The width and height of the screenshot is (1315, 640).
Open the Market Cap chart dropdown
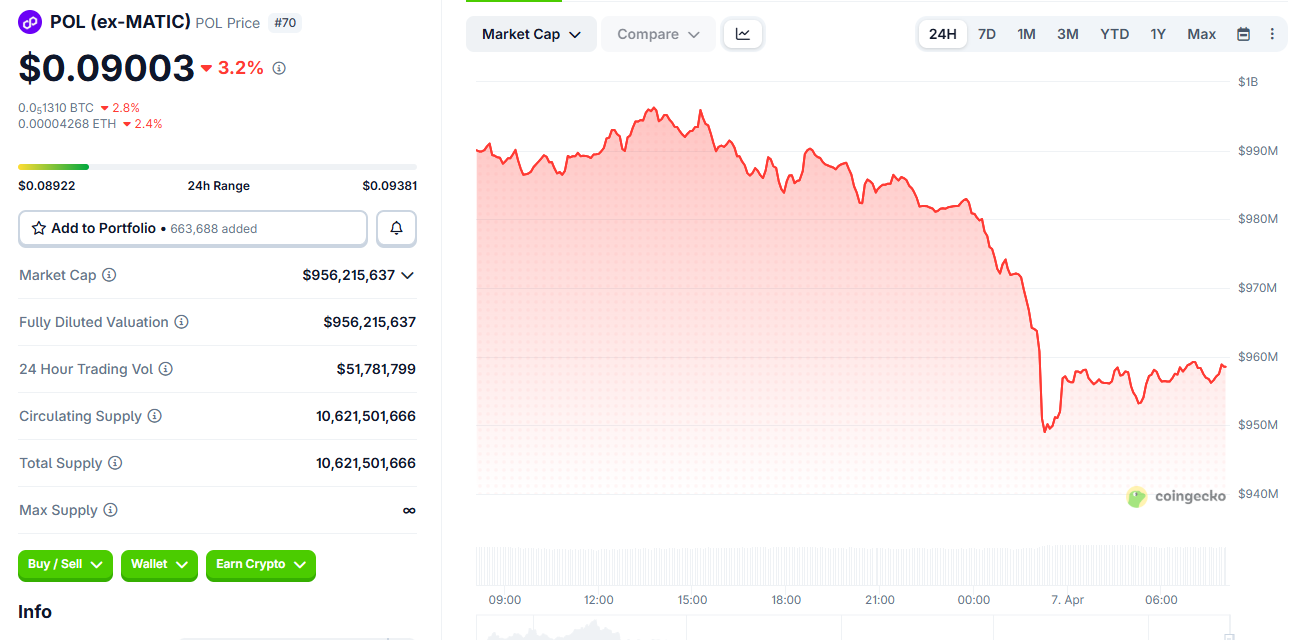click(x=531, y=33)
